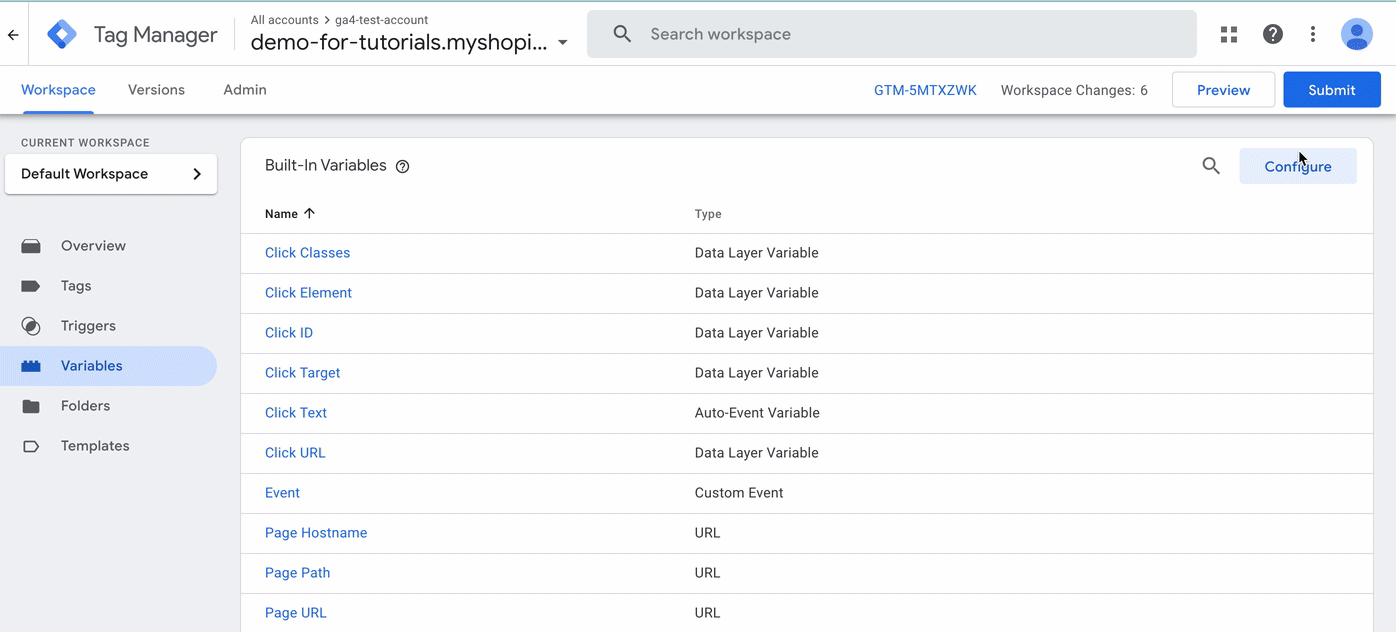Screen dimensions: 1396x632
Task: Sort by Name column arrow
Action: (309, 213)
